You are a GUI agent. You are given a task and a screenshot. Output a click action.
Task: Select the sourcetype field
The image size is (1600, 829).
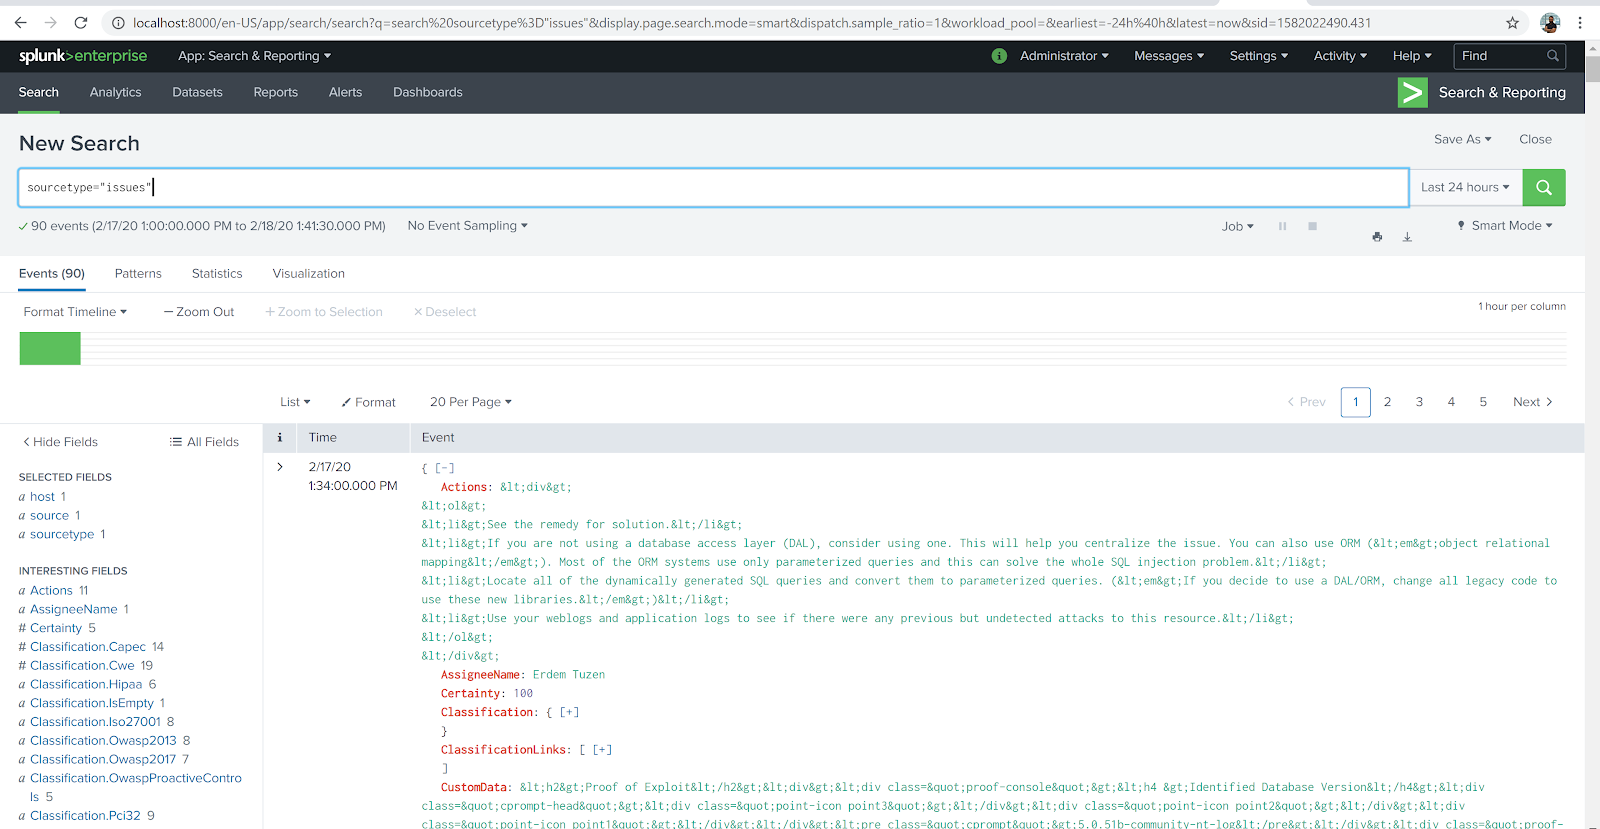pos(62,535)
